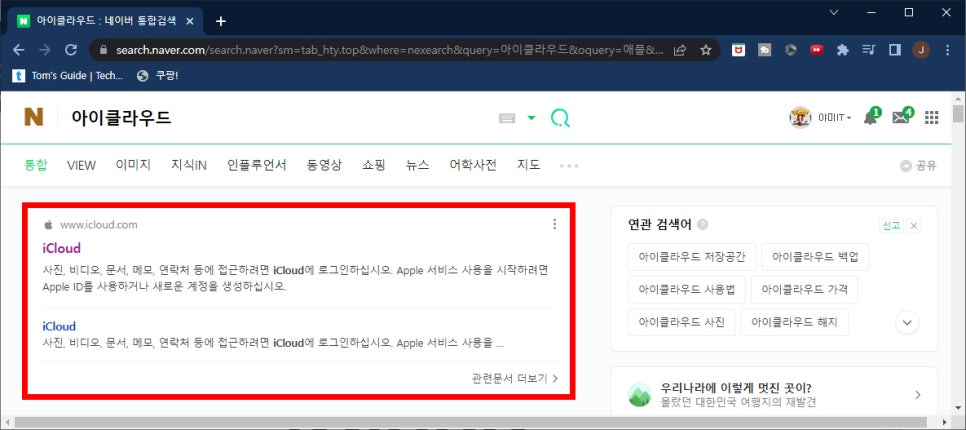Click the Naver N logo
Viewport: 966px width, 430px height.
pos(33,117)
